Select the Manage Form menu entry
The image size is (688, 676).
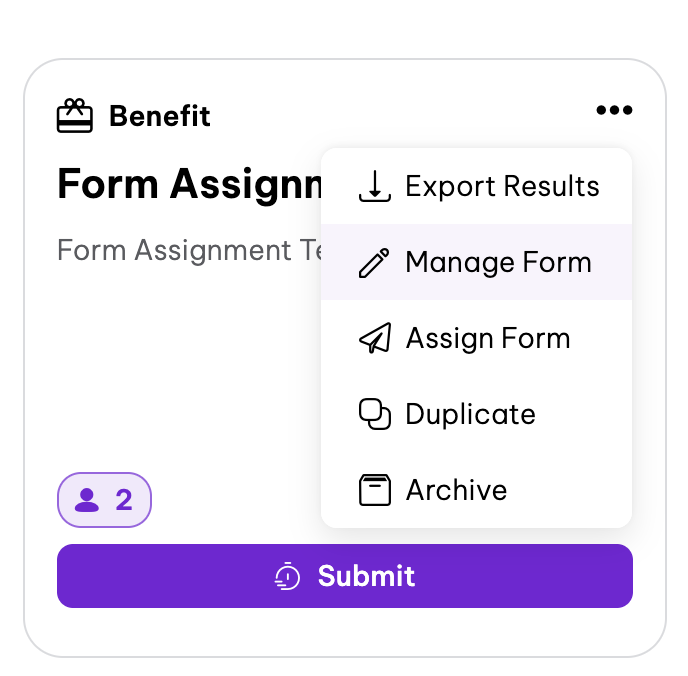498,263
